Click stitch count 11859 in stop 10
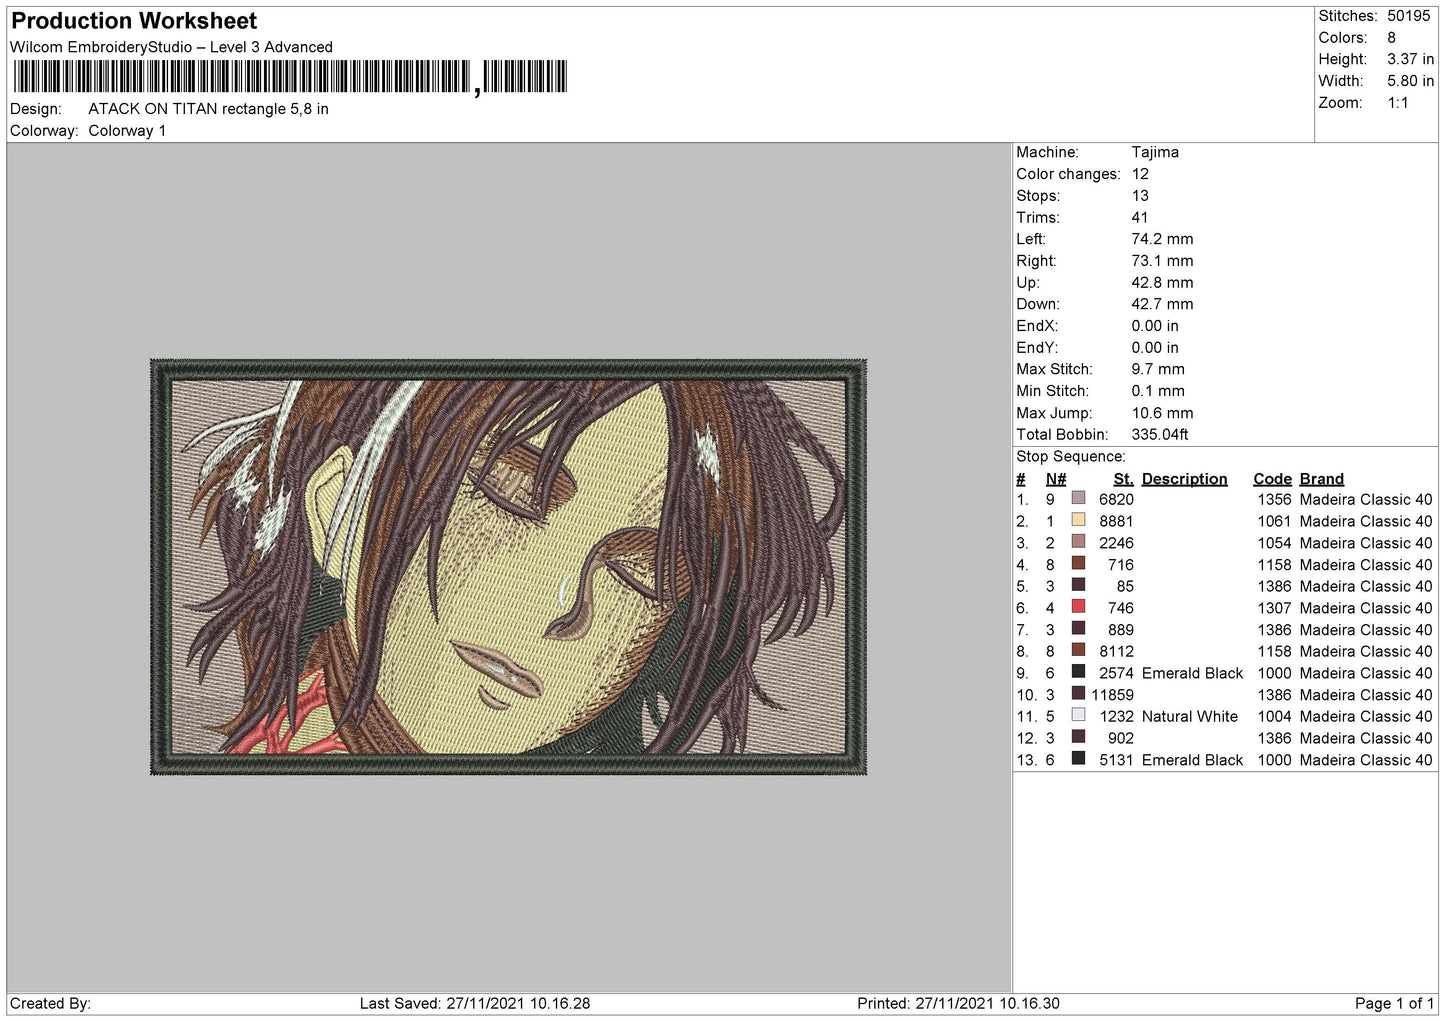 [x=1113, y=695]
